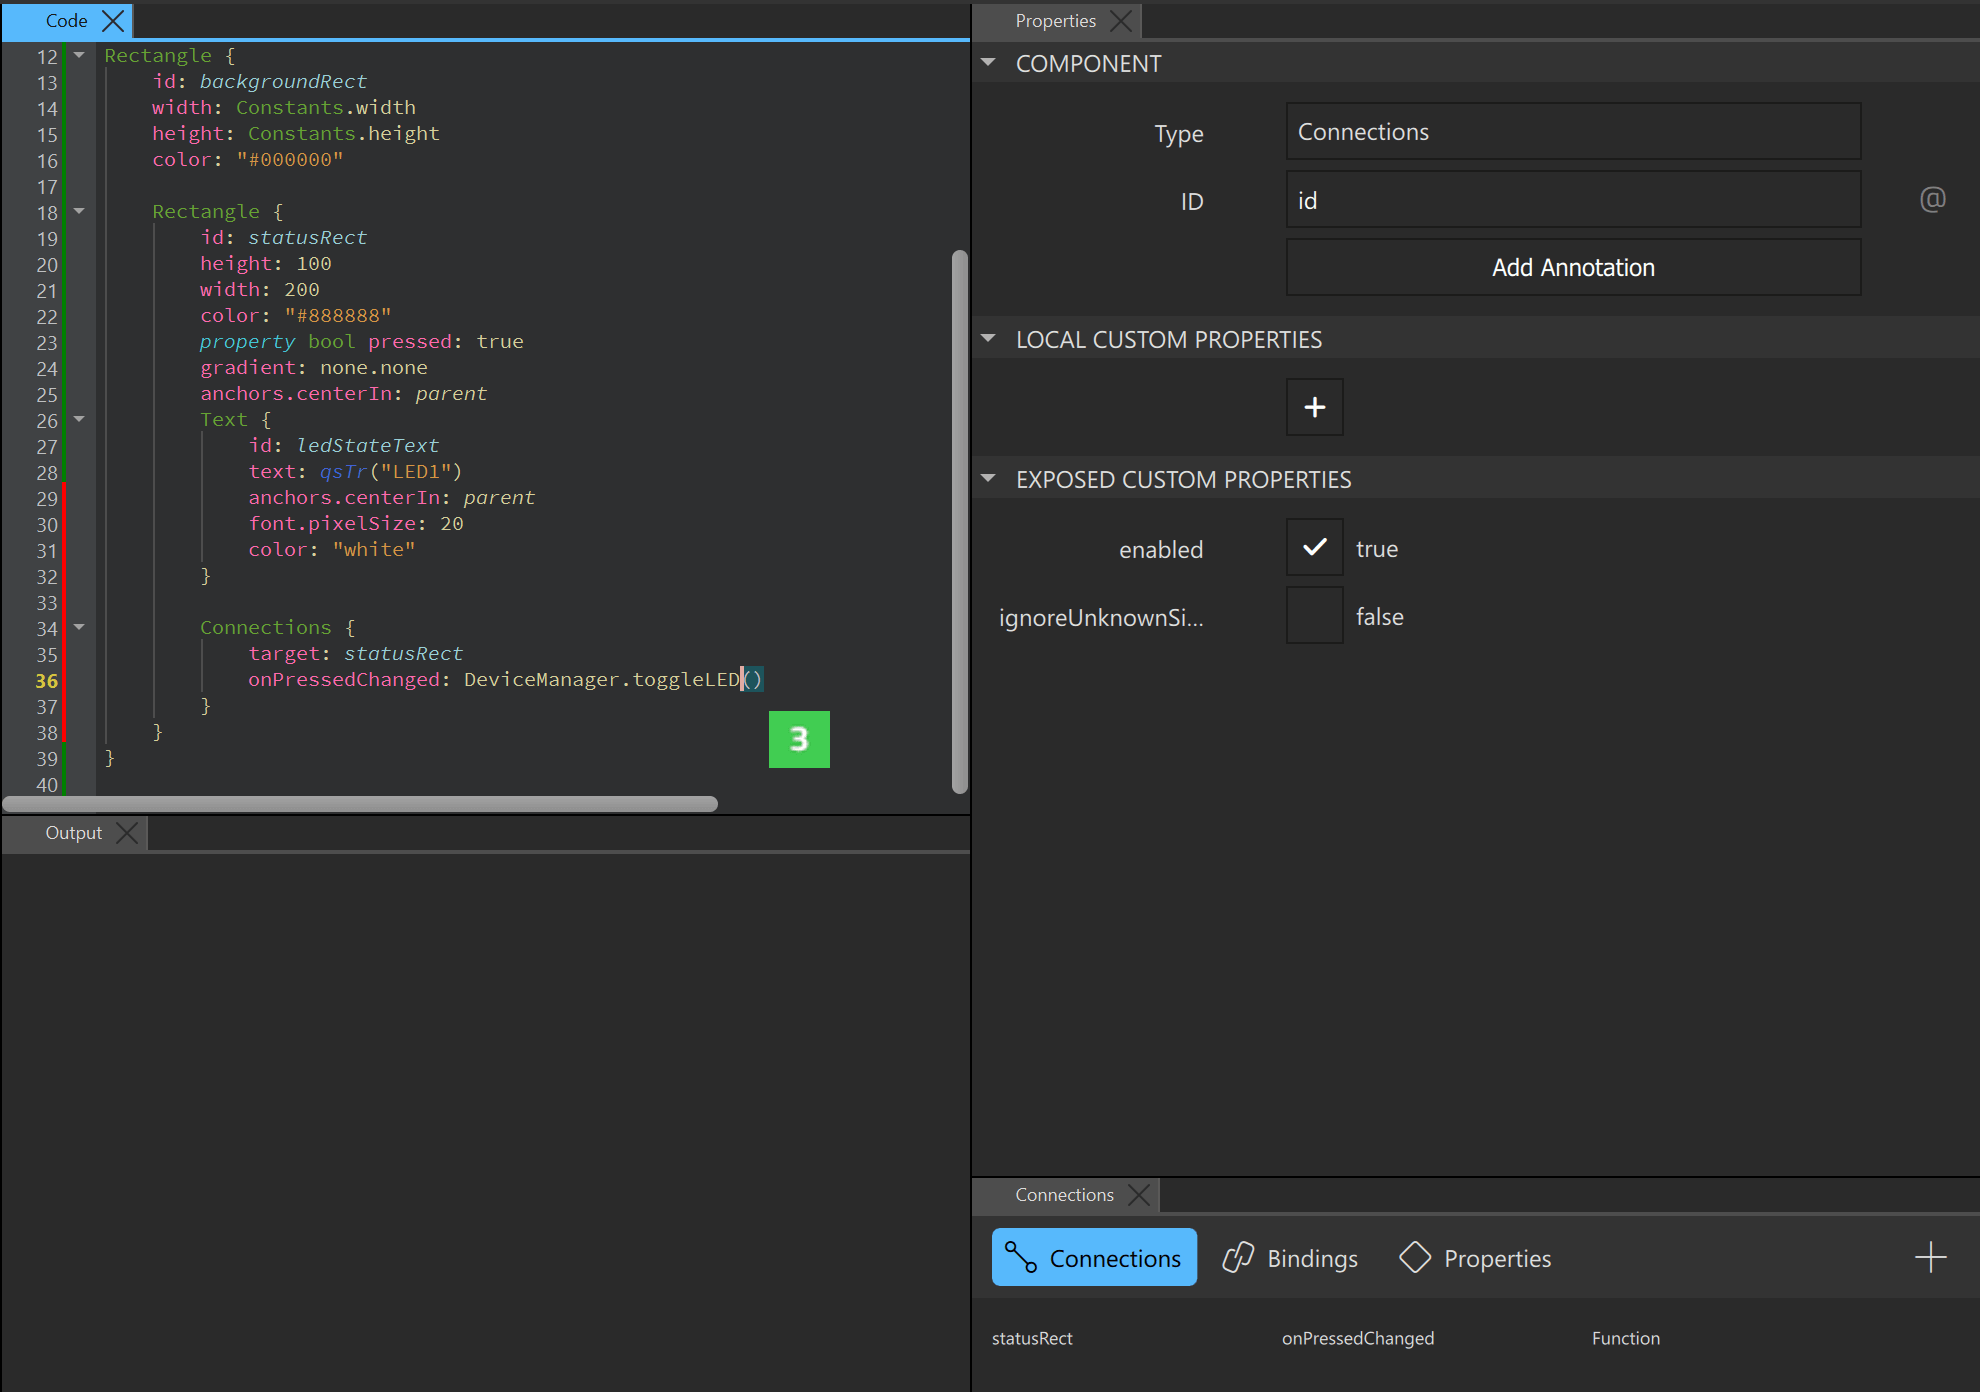Check the ignoreUnknownSignals checkbox
The image size is (1980, 1392).
(1314, 616)
